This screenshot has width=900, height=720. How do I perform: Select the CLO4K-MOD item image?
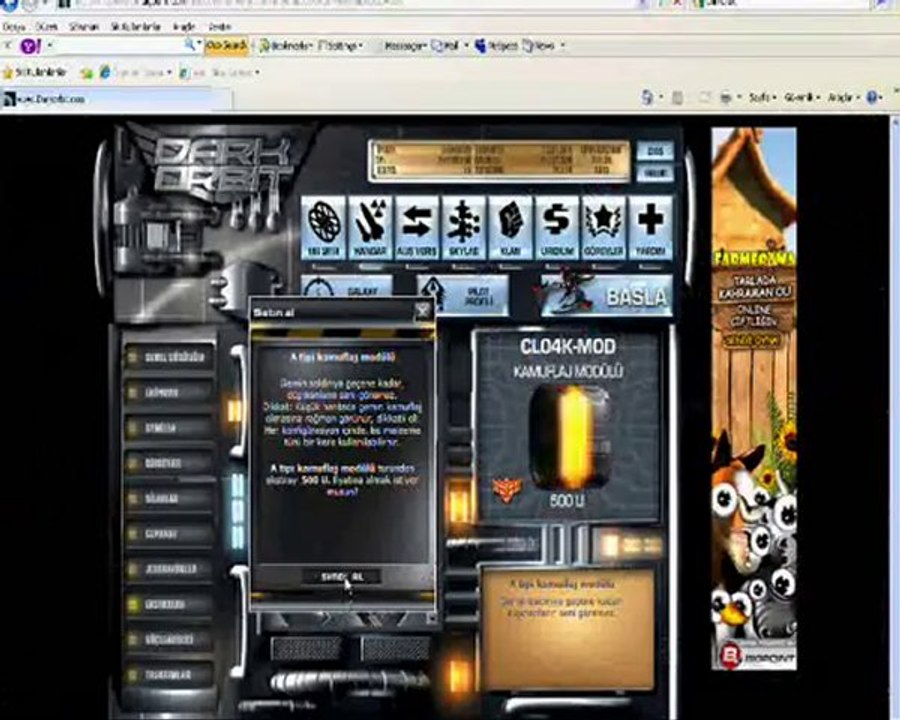point(567,436)
